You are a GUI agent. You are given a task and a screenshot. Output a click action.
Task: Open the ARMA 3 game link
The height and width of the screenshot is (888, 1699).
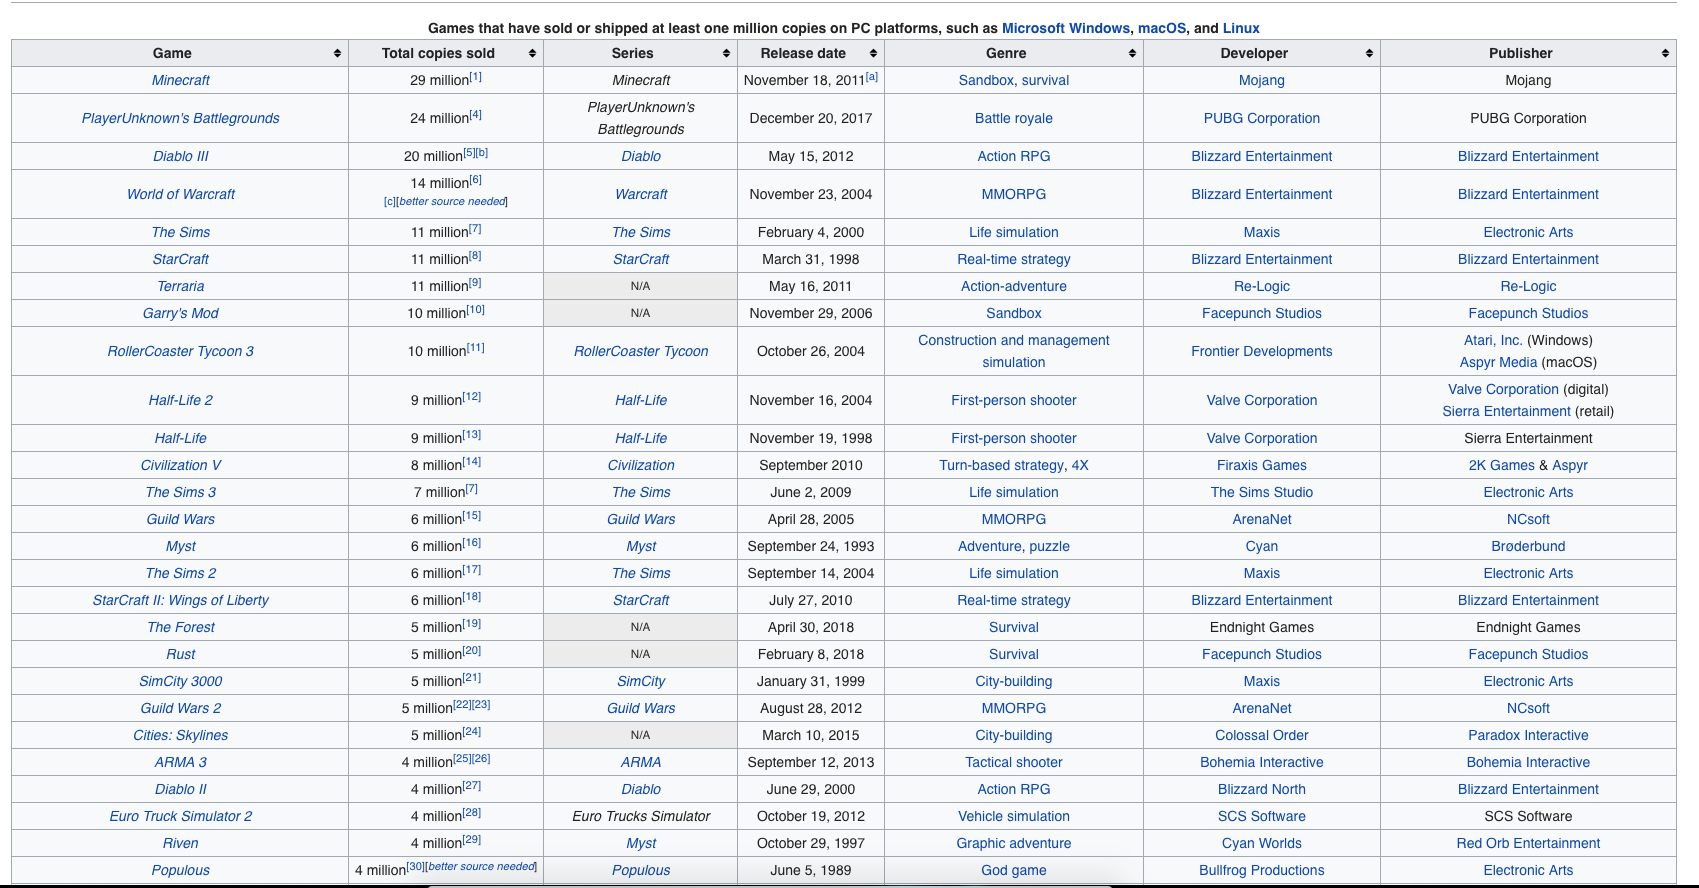[x=181, y=762]
